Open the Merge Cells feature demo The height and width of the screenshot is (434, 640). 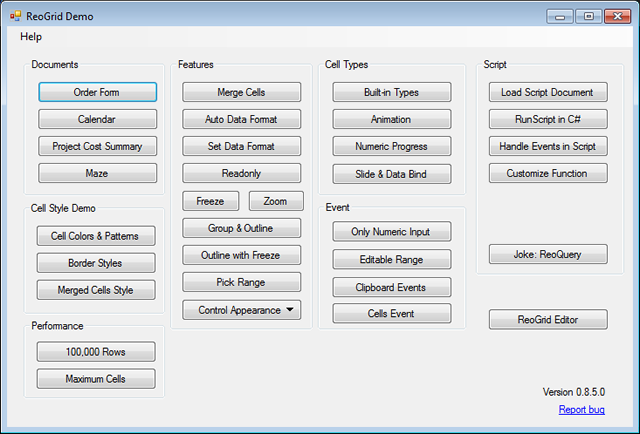[x=242, y=92]
